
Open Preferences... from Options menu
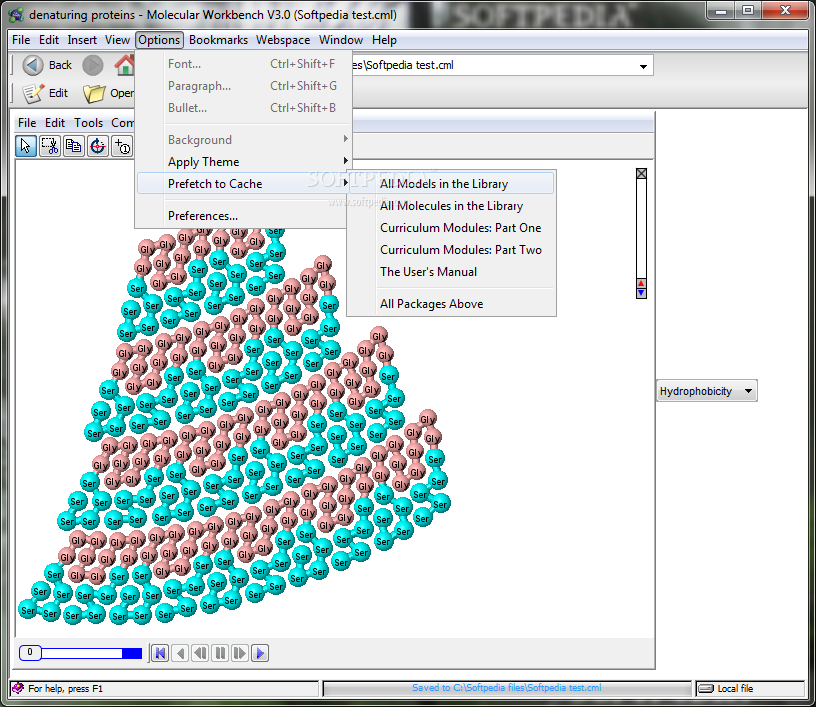point(243,216)
